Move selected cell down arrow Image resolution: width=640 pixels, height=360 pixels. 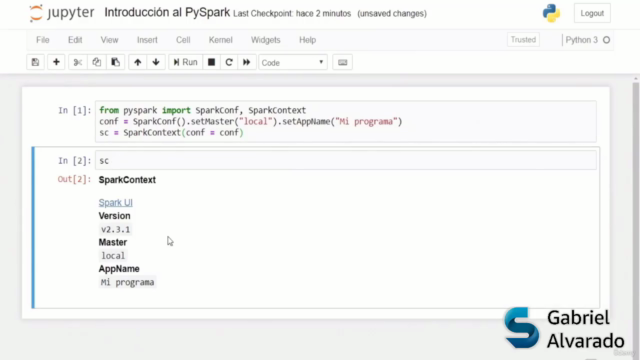pos(156,62)
